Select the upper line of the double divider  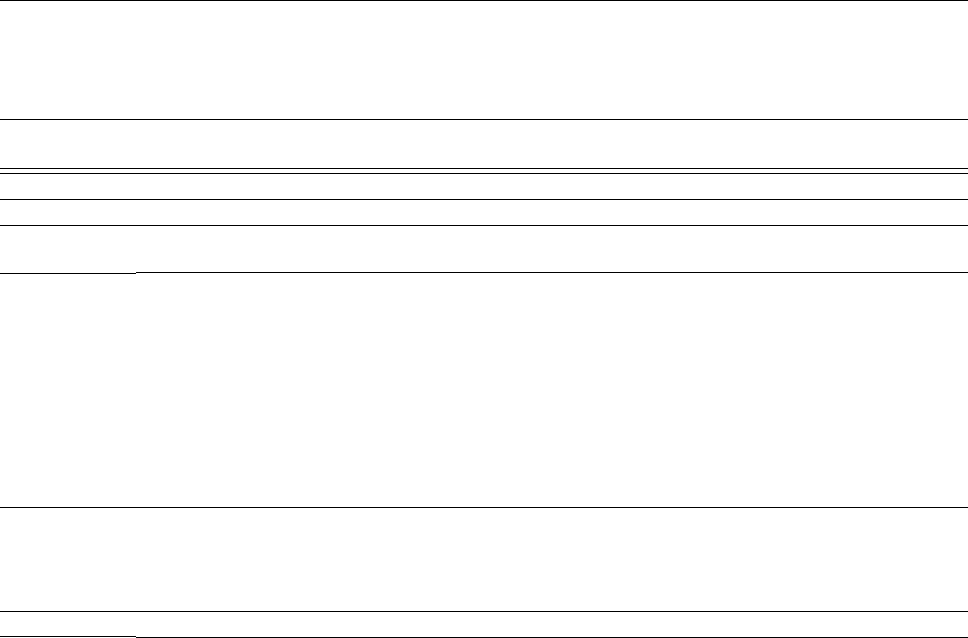click(484, 168)
